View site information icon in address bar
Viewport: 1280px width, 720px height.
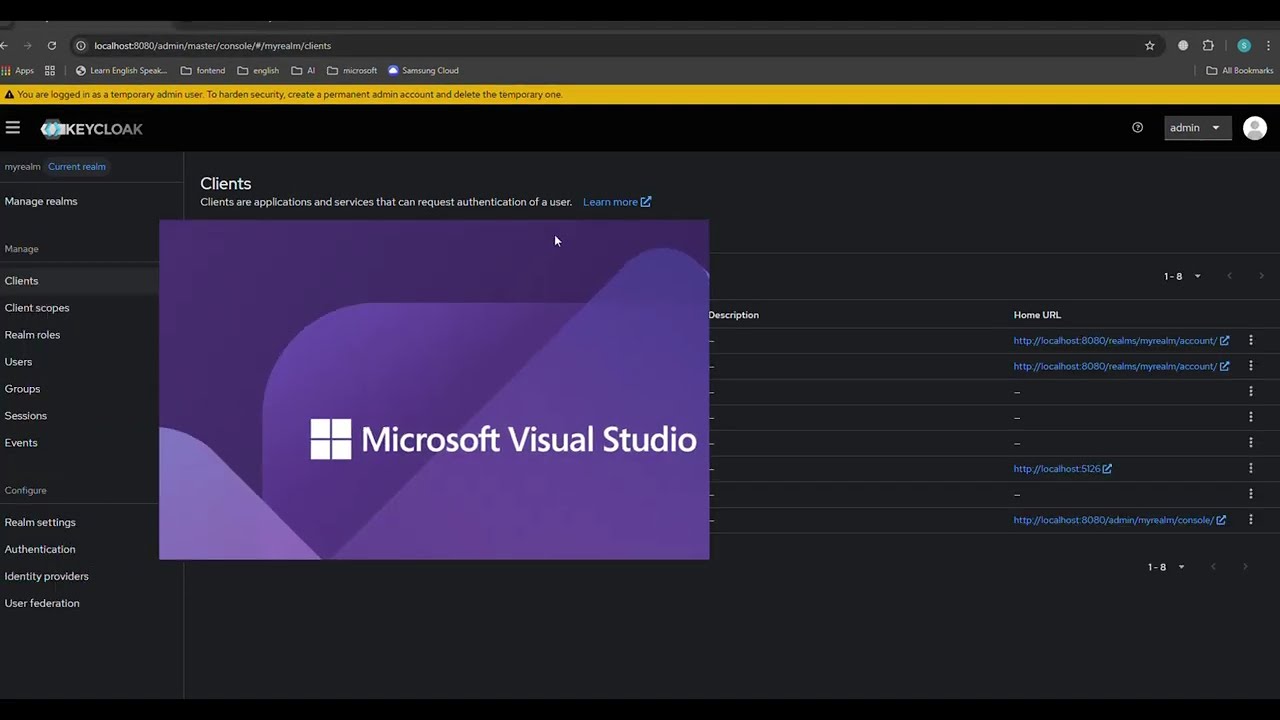[81, 45]
